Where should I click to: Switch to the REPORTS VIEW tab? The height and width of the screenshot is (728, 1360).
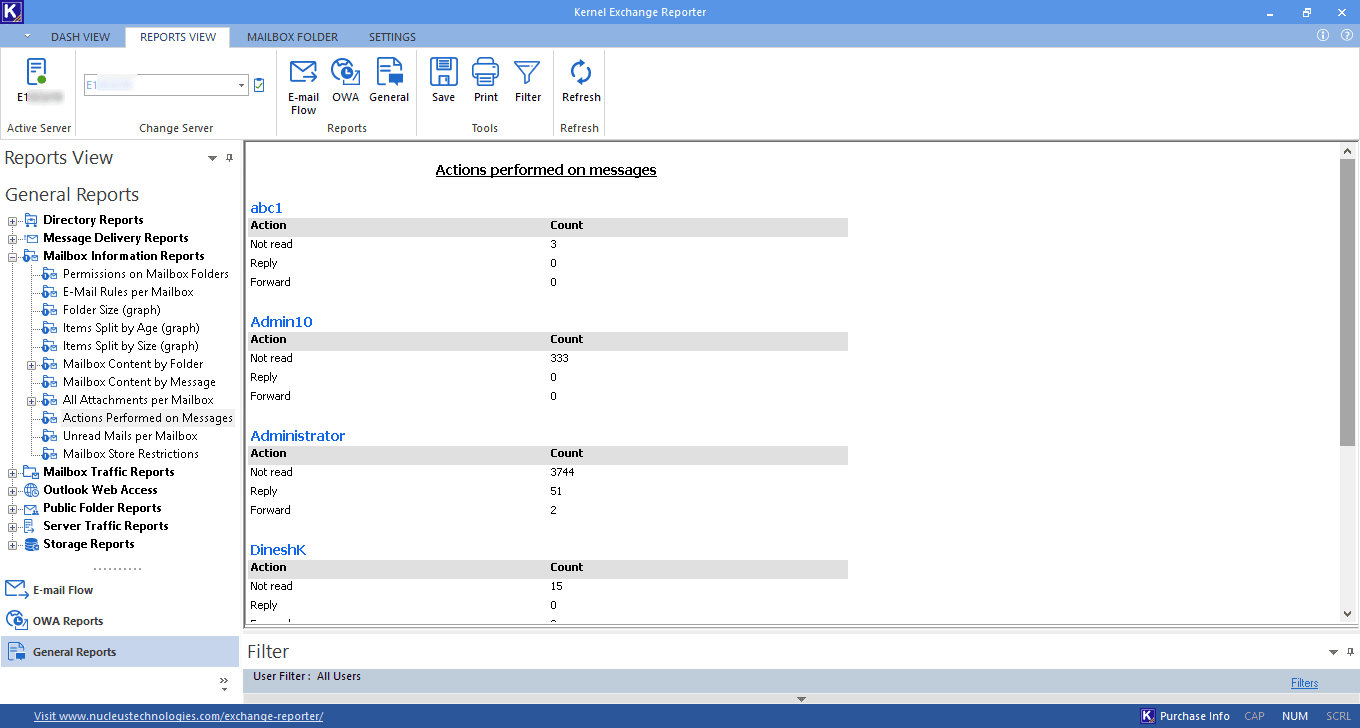(178, 37)
